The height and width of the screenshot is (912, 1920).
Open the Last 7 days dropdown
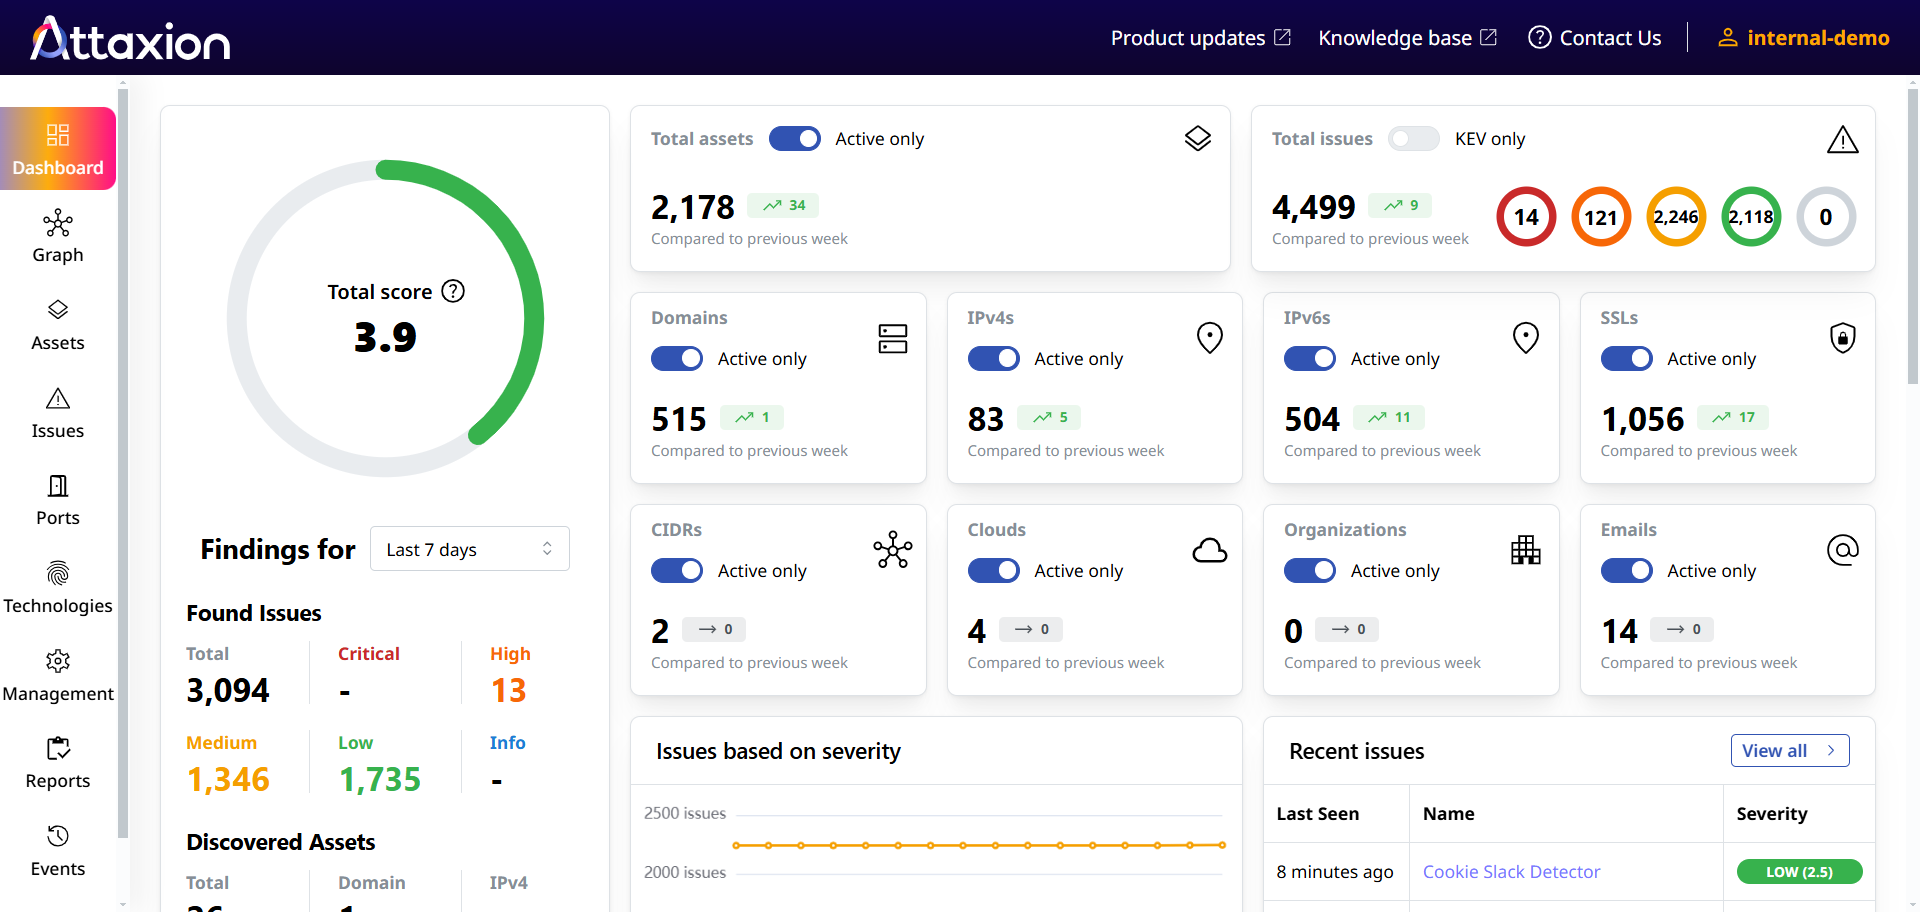469,549
